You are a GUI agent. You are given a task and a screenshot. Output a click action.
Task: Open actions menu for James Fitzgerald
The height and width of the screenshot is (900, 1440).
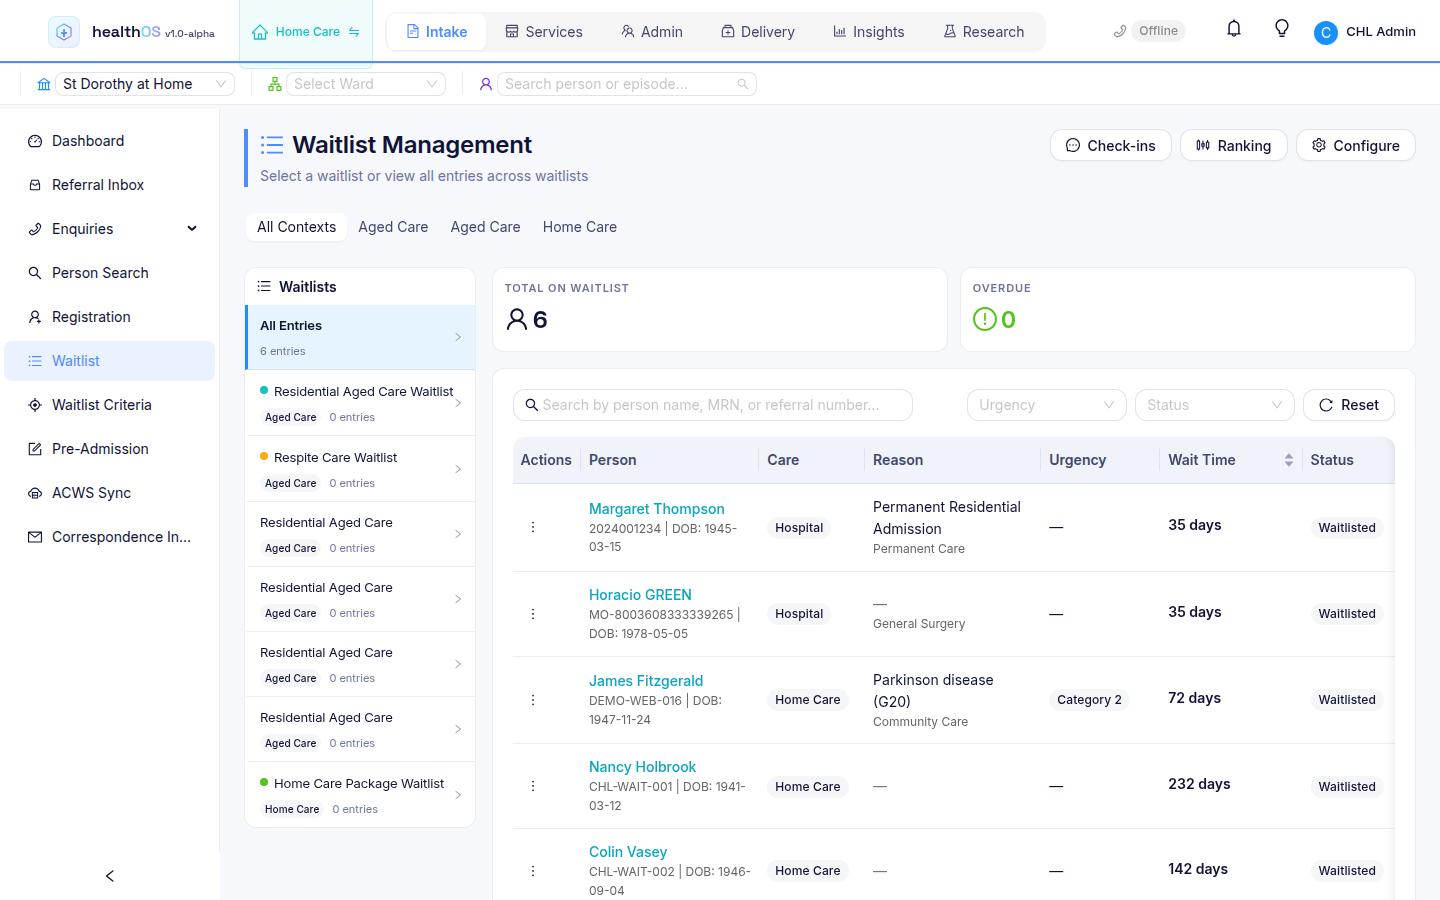pyautogui.click(x=533, y=700)
